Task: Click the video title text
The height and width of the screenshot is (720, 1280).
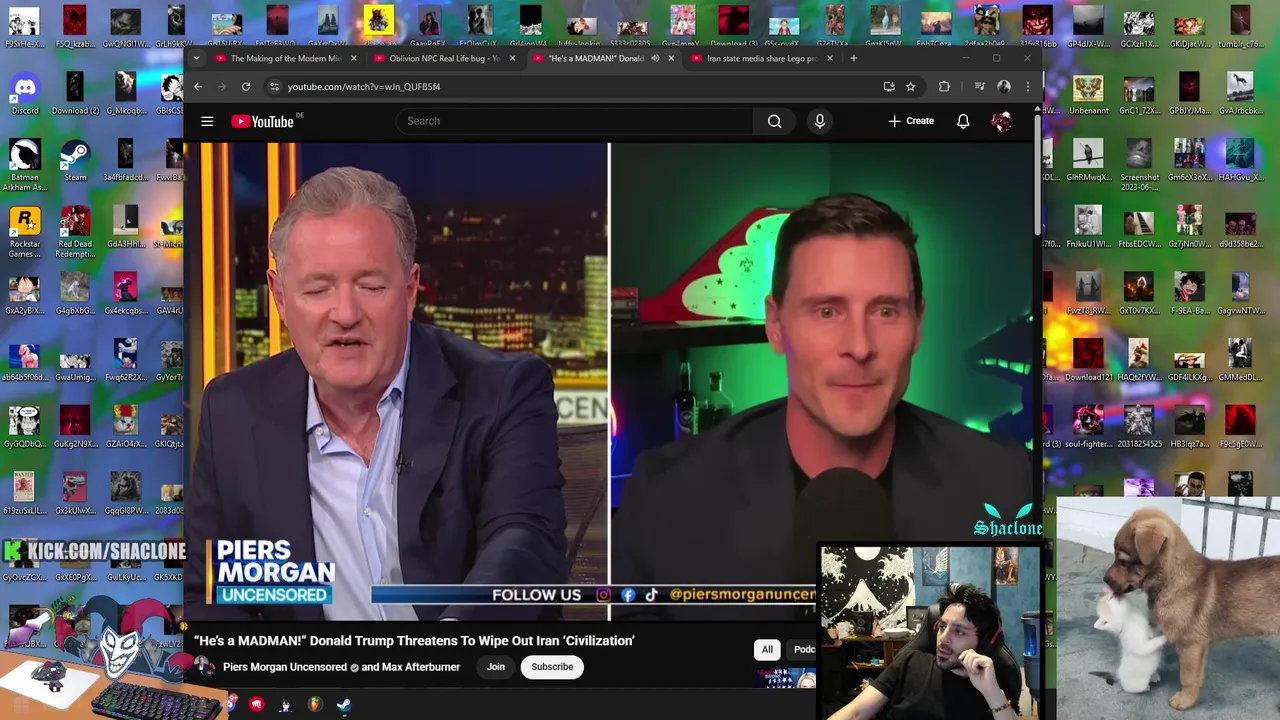Action: 414,641
